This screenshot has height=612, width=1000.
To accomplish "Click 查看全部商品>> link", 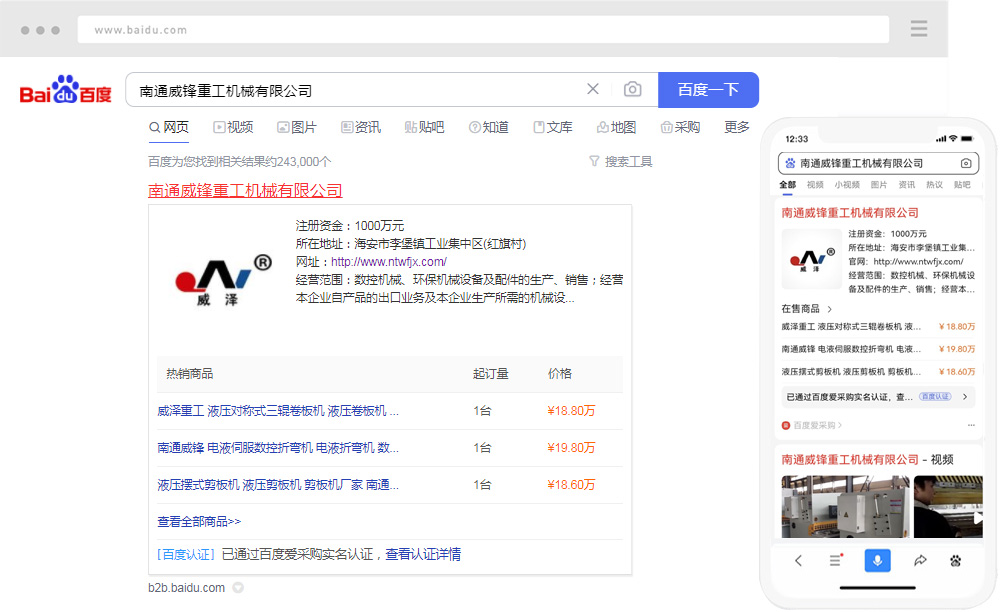I will [x=199, y=521].
